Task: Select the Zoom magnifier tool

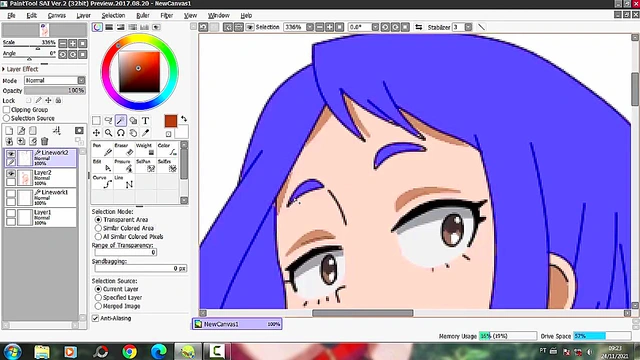Action: point(108,133)
